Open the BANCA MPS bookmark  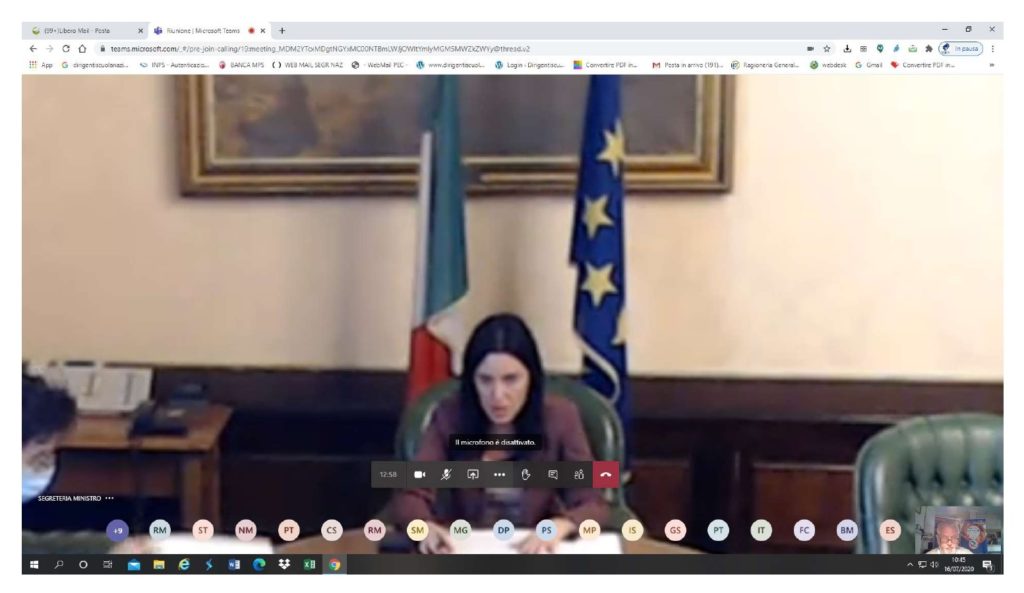246,65
